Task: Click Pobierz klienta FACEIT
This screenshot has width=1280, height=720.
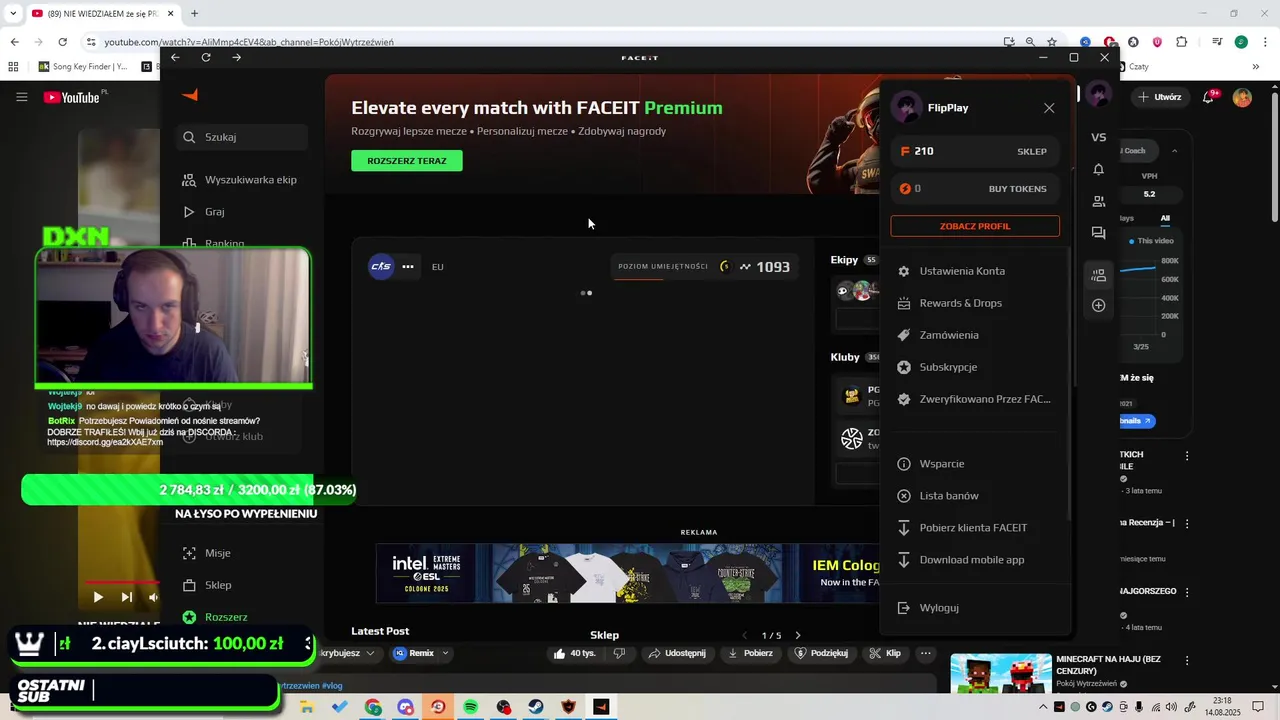Action: (x=975, y=528)
